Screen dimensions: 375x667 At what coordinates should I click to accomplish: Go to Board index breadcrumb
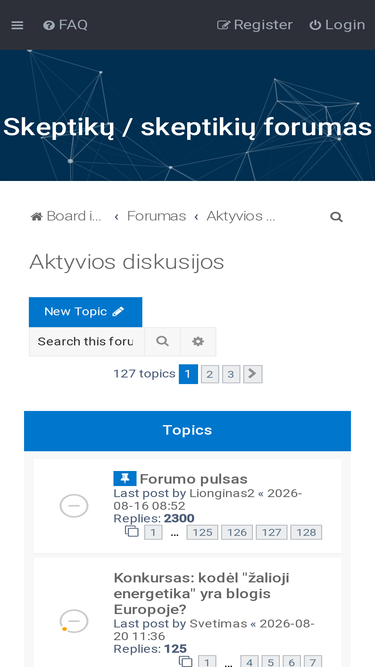pos(66,216)
